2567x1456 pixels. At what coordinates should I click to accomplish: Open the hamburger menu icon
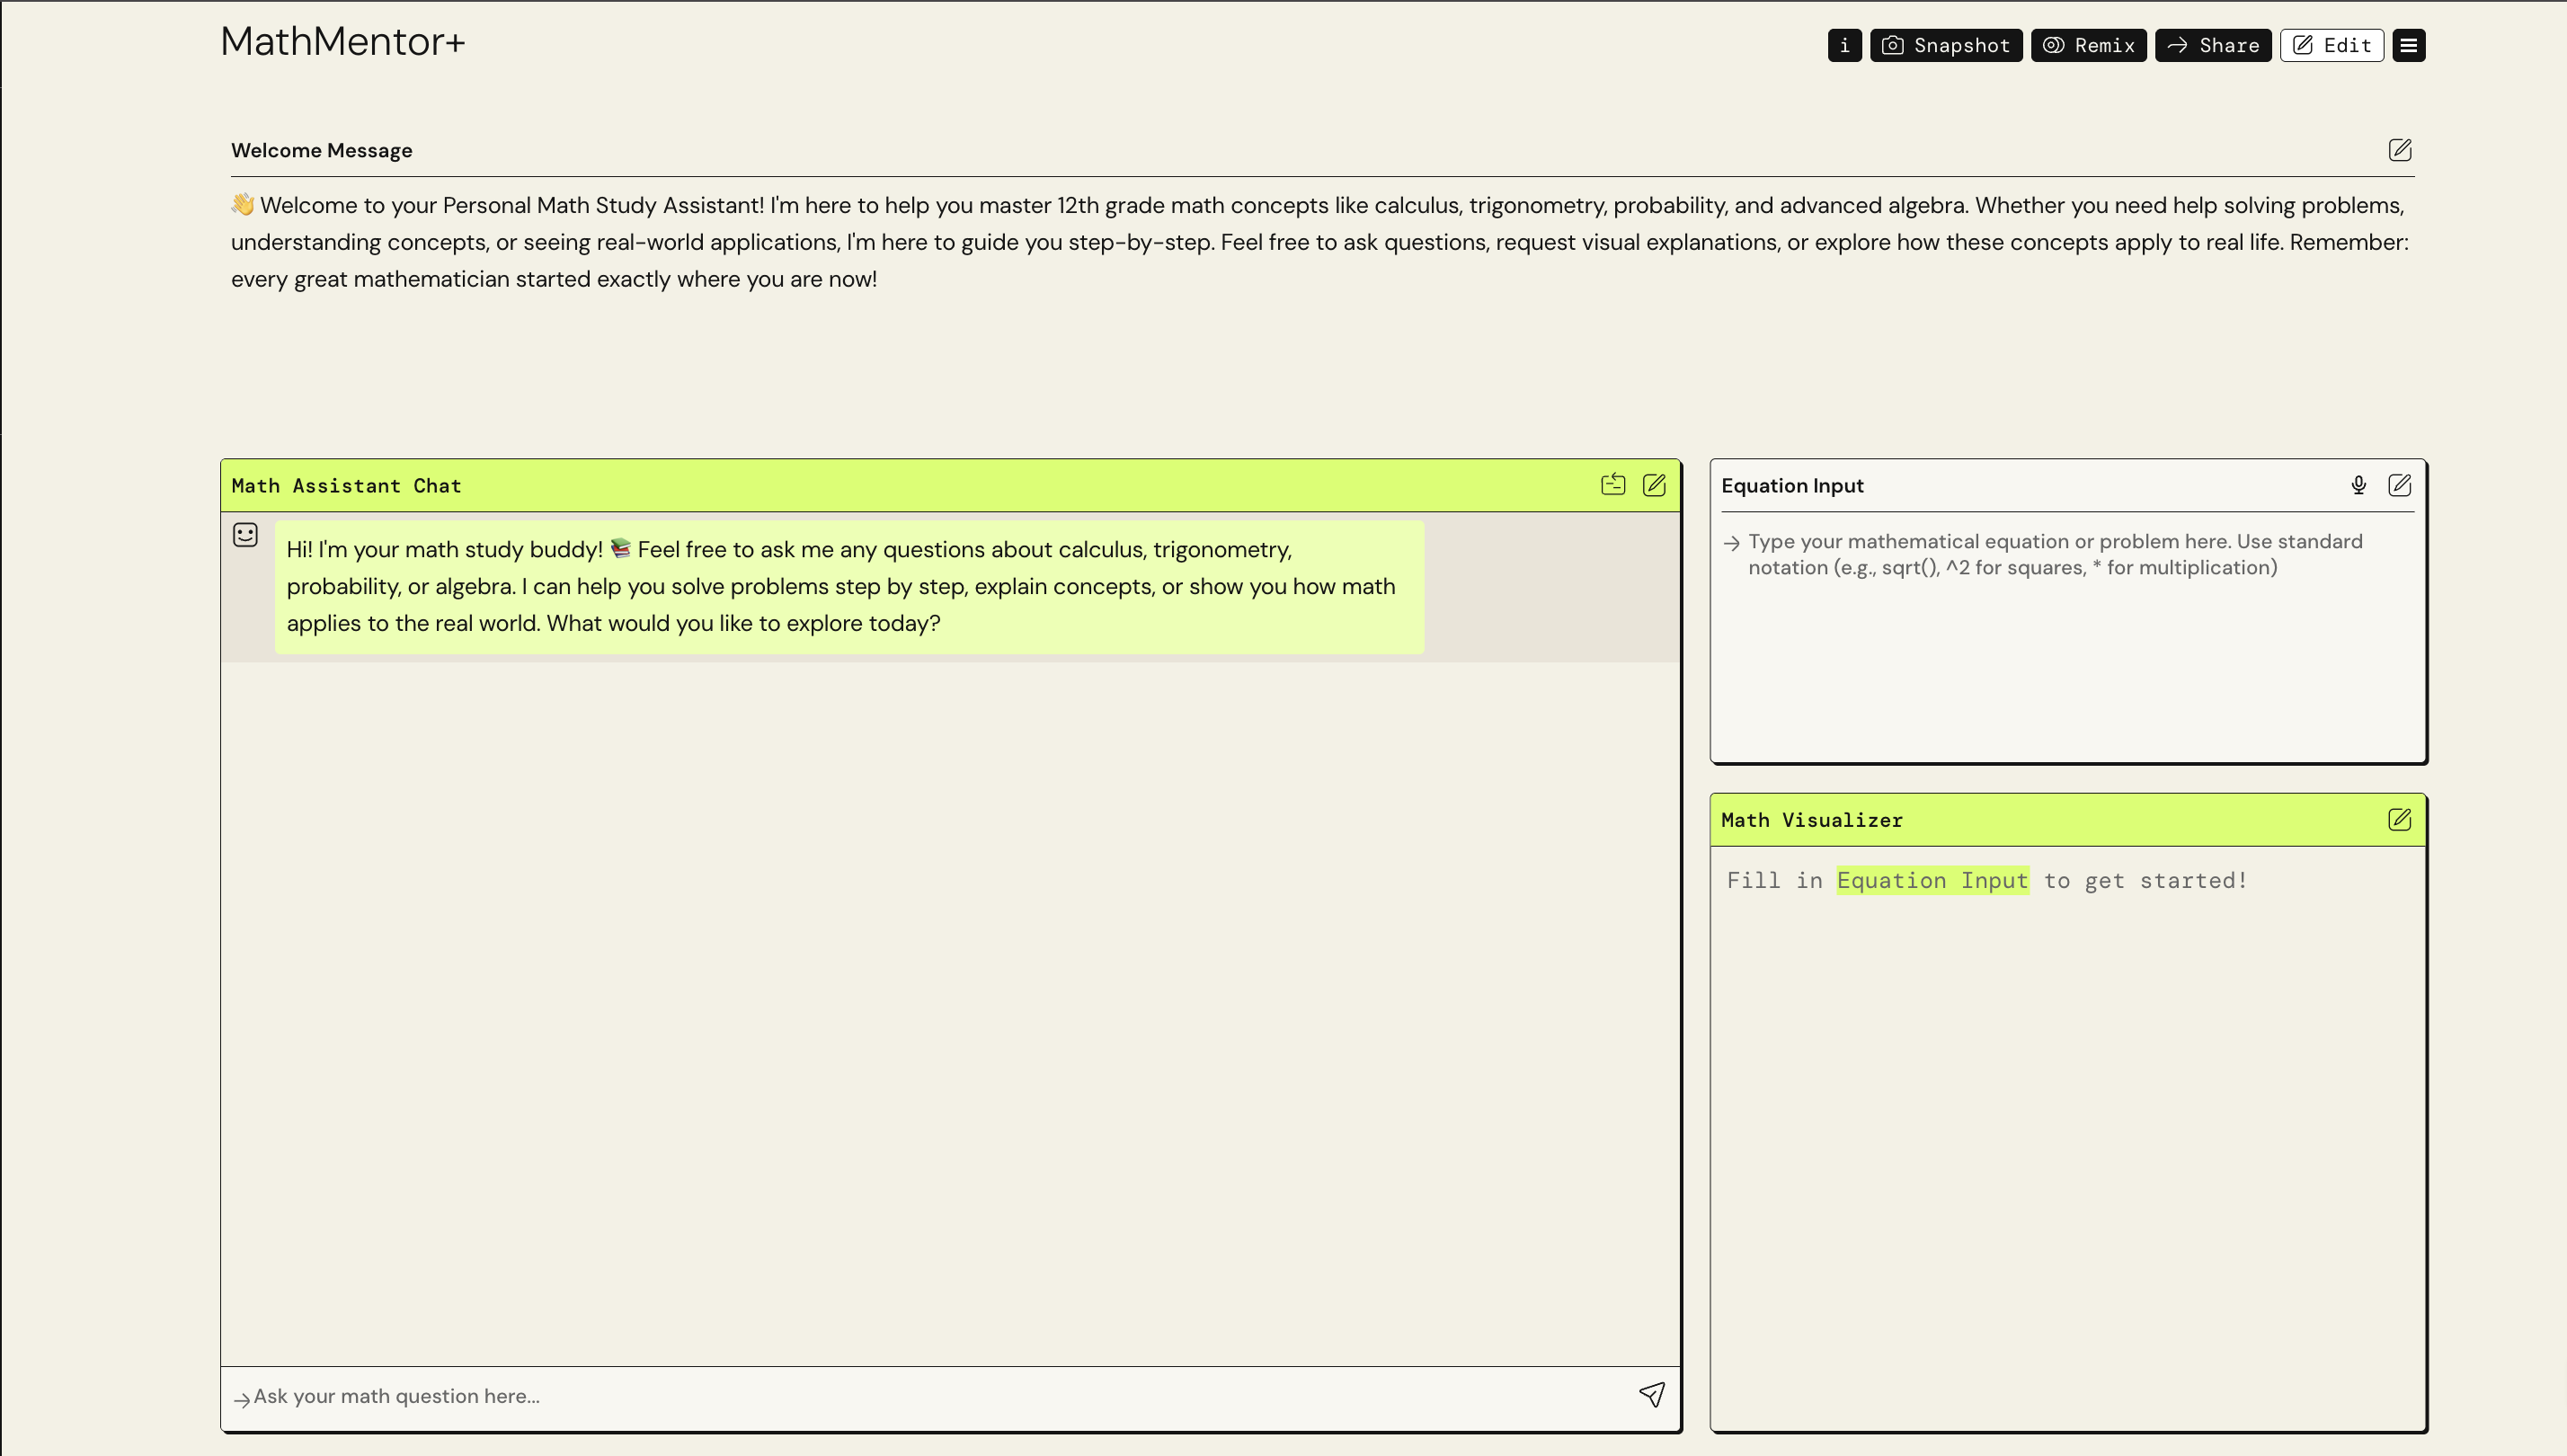2408,45
